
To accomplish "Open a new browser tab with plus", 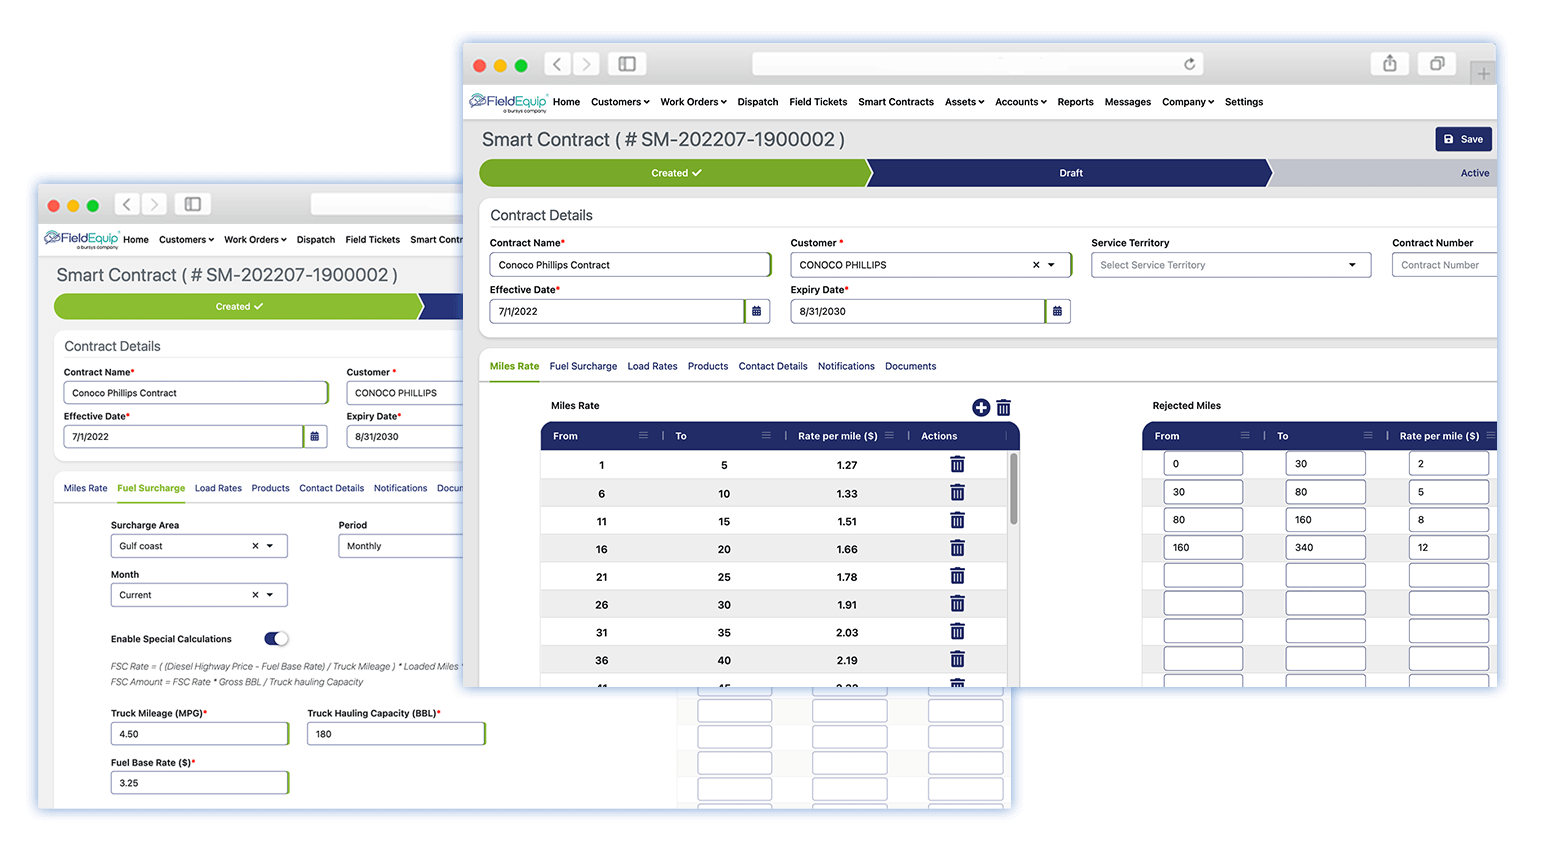I will tap(1484, 74).
